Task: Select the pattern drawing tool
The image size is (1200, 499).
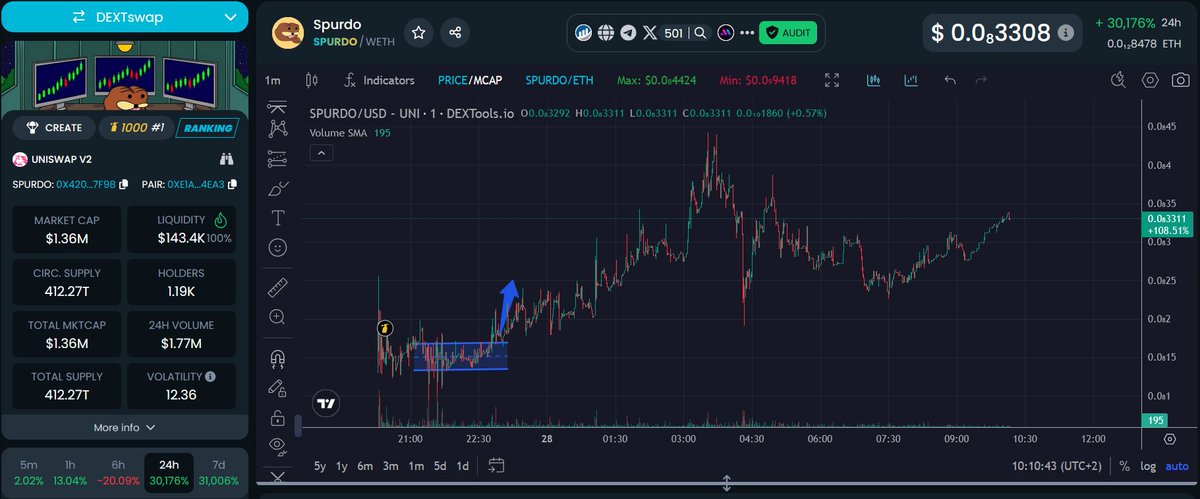Action: pyautogui.click(x=278, y=128)
